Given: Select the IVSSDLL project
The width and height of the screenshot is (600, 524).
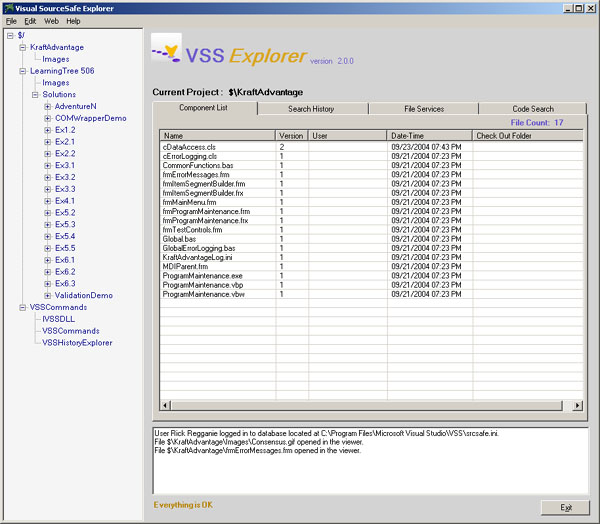Looking at the screenshot, I should coord(58,319).
